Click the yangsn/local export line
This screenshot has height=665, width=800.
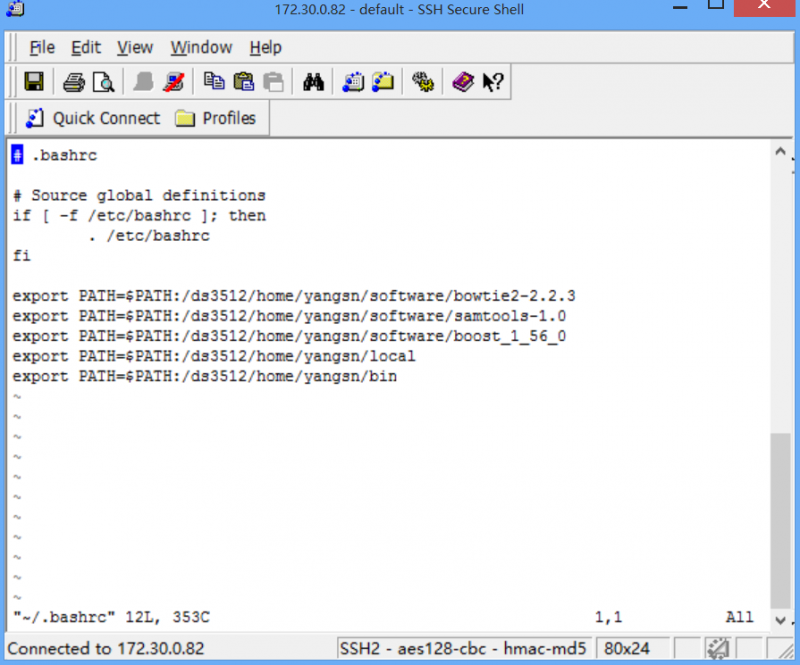coord(214,356)
